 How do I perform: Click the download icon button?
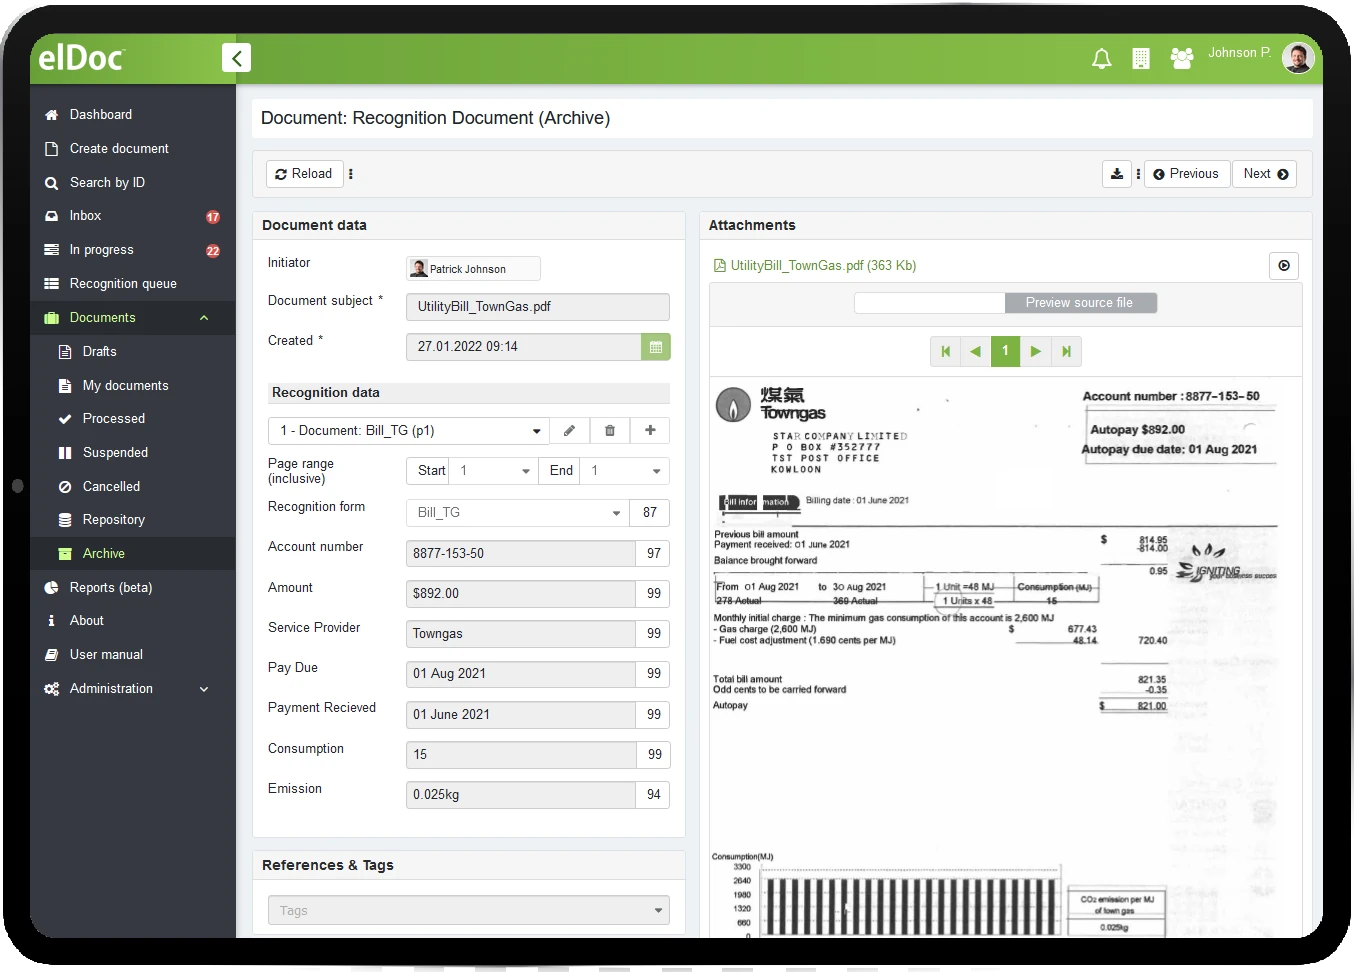click(1117, 174)
